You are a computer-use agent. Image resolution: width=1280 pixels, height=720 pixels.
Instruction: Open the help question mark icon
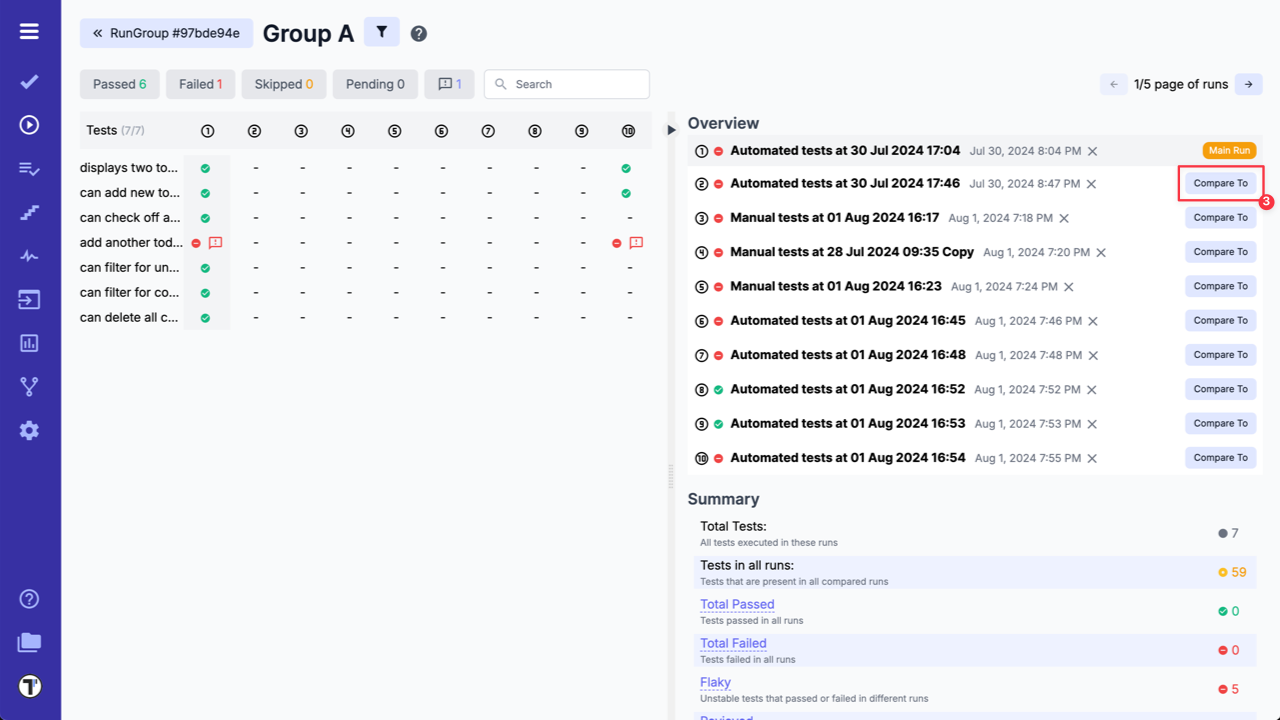tap(418, 33)
